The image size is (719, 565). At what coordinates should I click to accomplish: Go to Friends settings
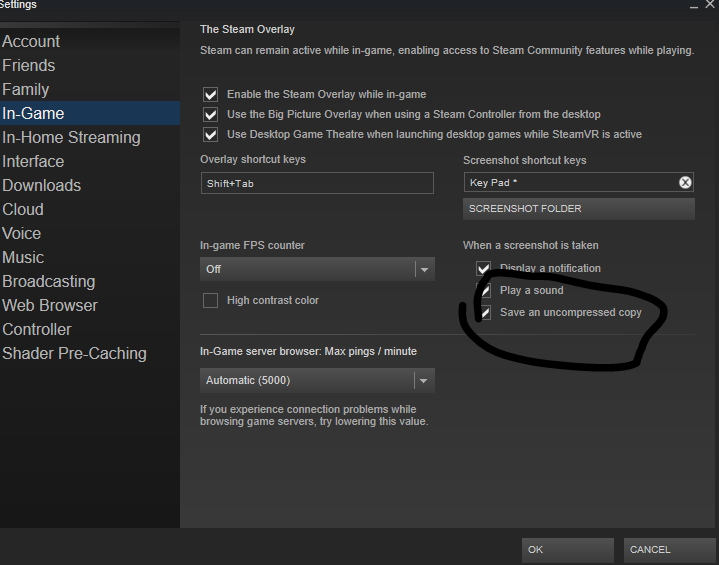[90, 65]
